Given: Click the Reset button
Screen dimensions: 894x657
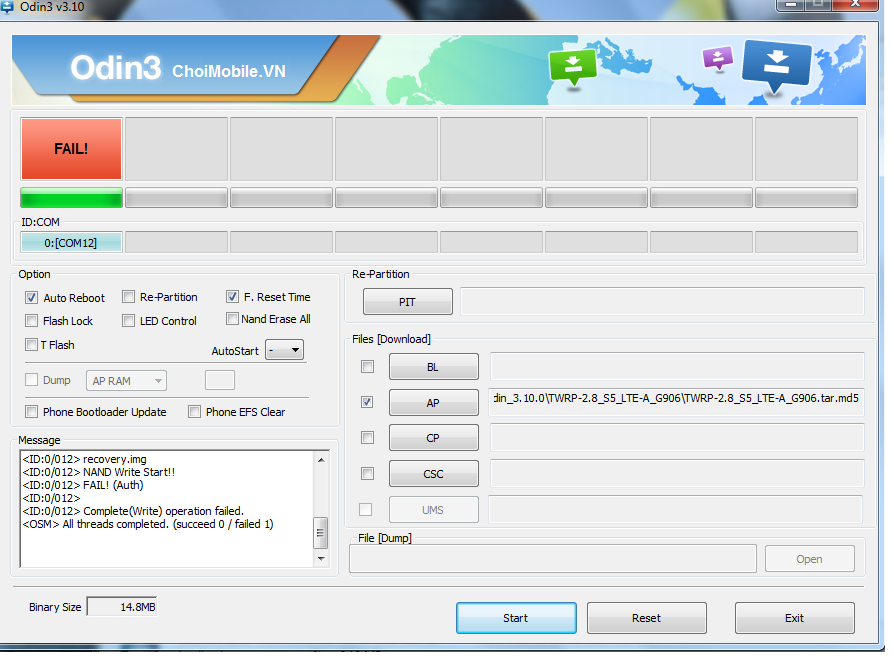Looking at the screenshot, I should click(647, 618).
